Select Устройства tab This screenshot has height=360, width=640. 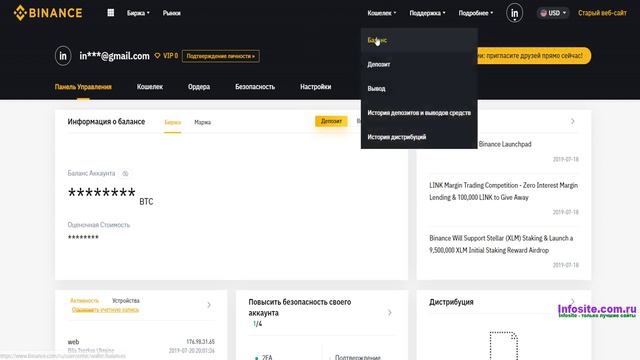[x=126, y=300]
